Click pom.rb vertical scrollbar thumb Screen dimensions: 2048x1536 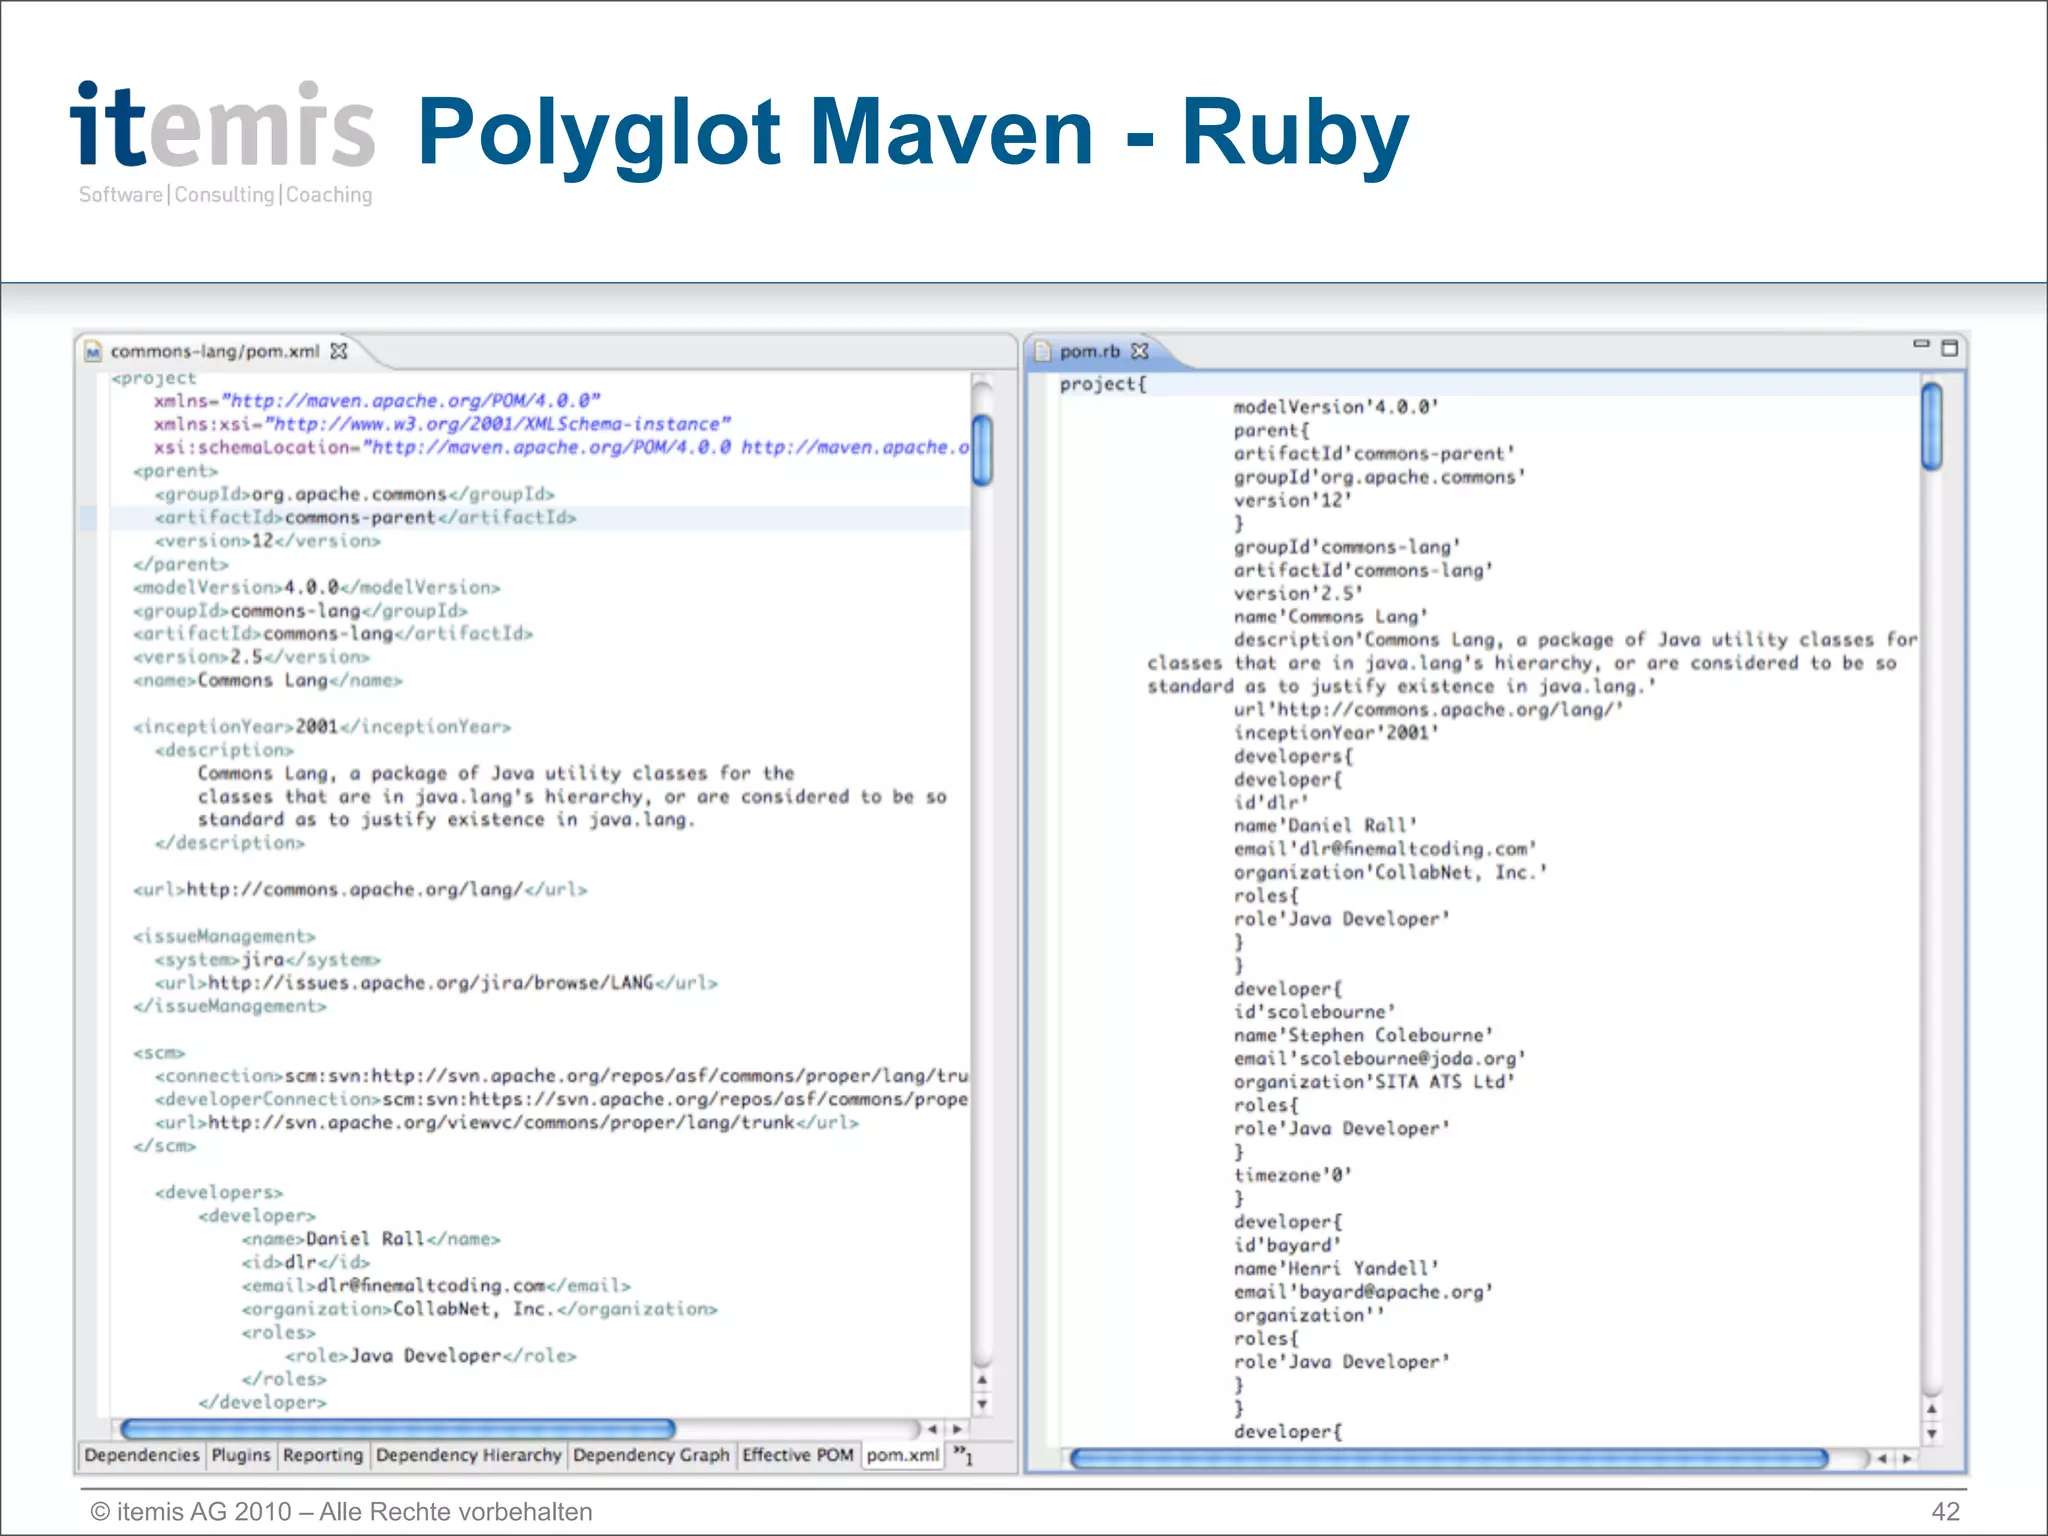coord(1932,426)
